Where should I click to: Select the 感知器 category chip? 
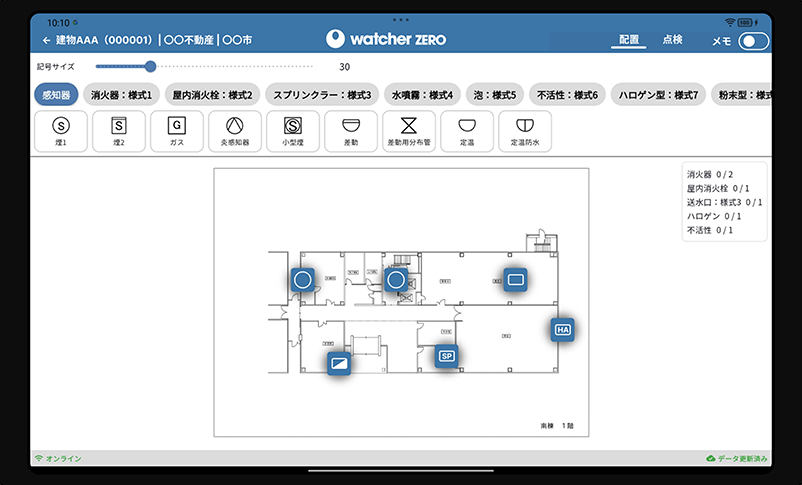(55, 95)
